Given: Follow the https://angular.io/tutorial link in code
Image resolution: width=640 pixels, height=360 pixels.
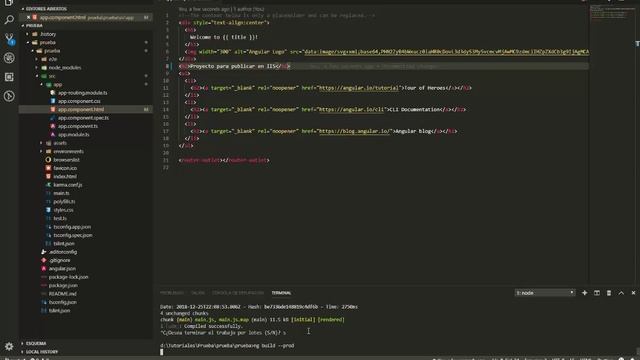Looking at the screenshot, I should pyautogui.click(x=359, y=88).
